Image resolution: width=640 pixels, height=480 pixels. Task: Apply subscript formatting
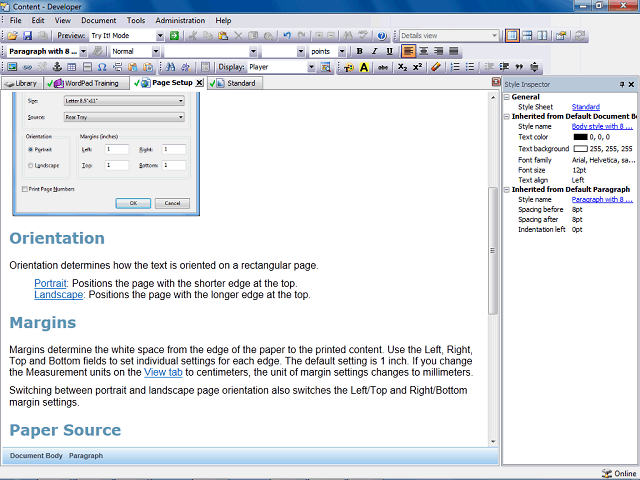coord(402,67)
